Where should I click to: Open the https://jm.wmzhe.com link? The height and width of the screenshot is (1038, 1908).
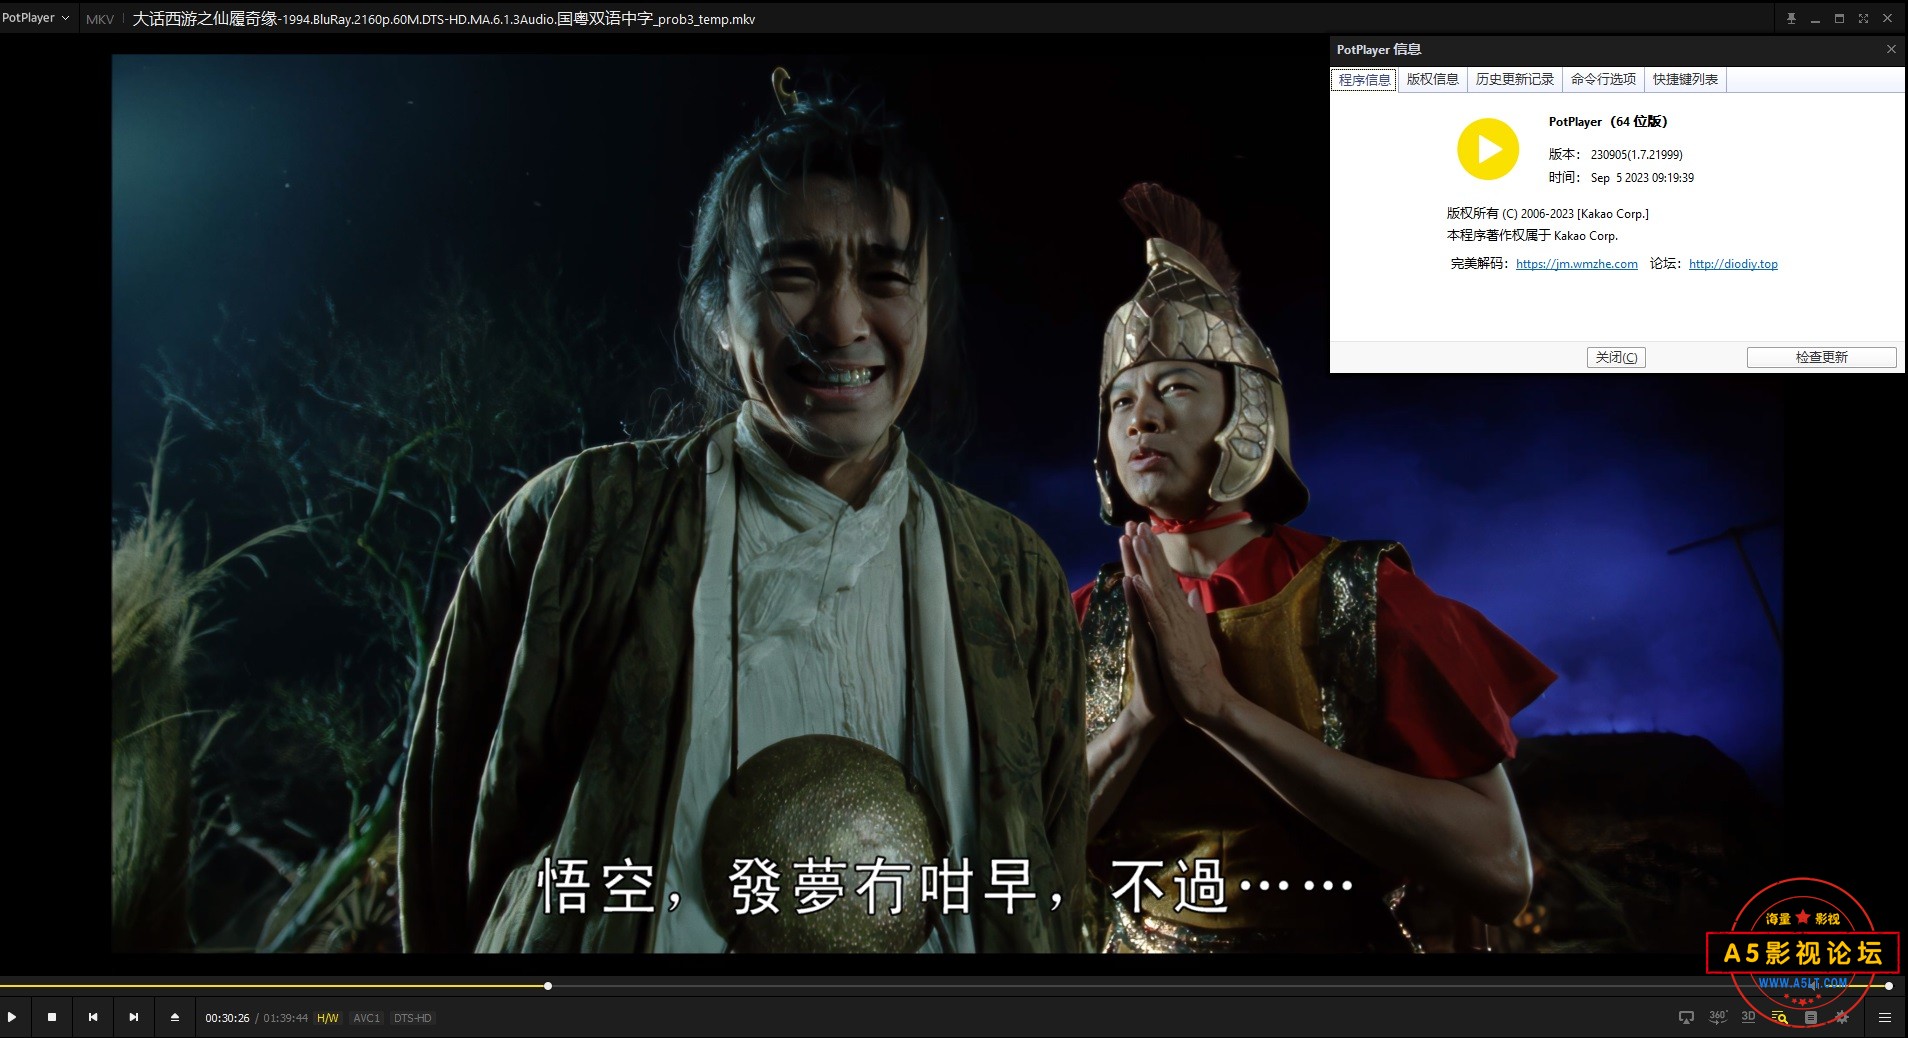click(x=1577, y=264)
